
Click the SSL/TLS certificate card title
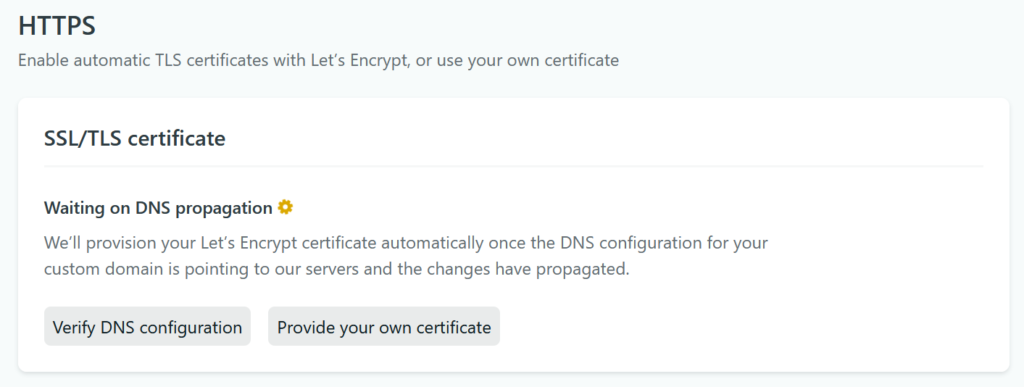point(135,138)
